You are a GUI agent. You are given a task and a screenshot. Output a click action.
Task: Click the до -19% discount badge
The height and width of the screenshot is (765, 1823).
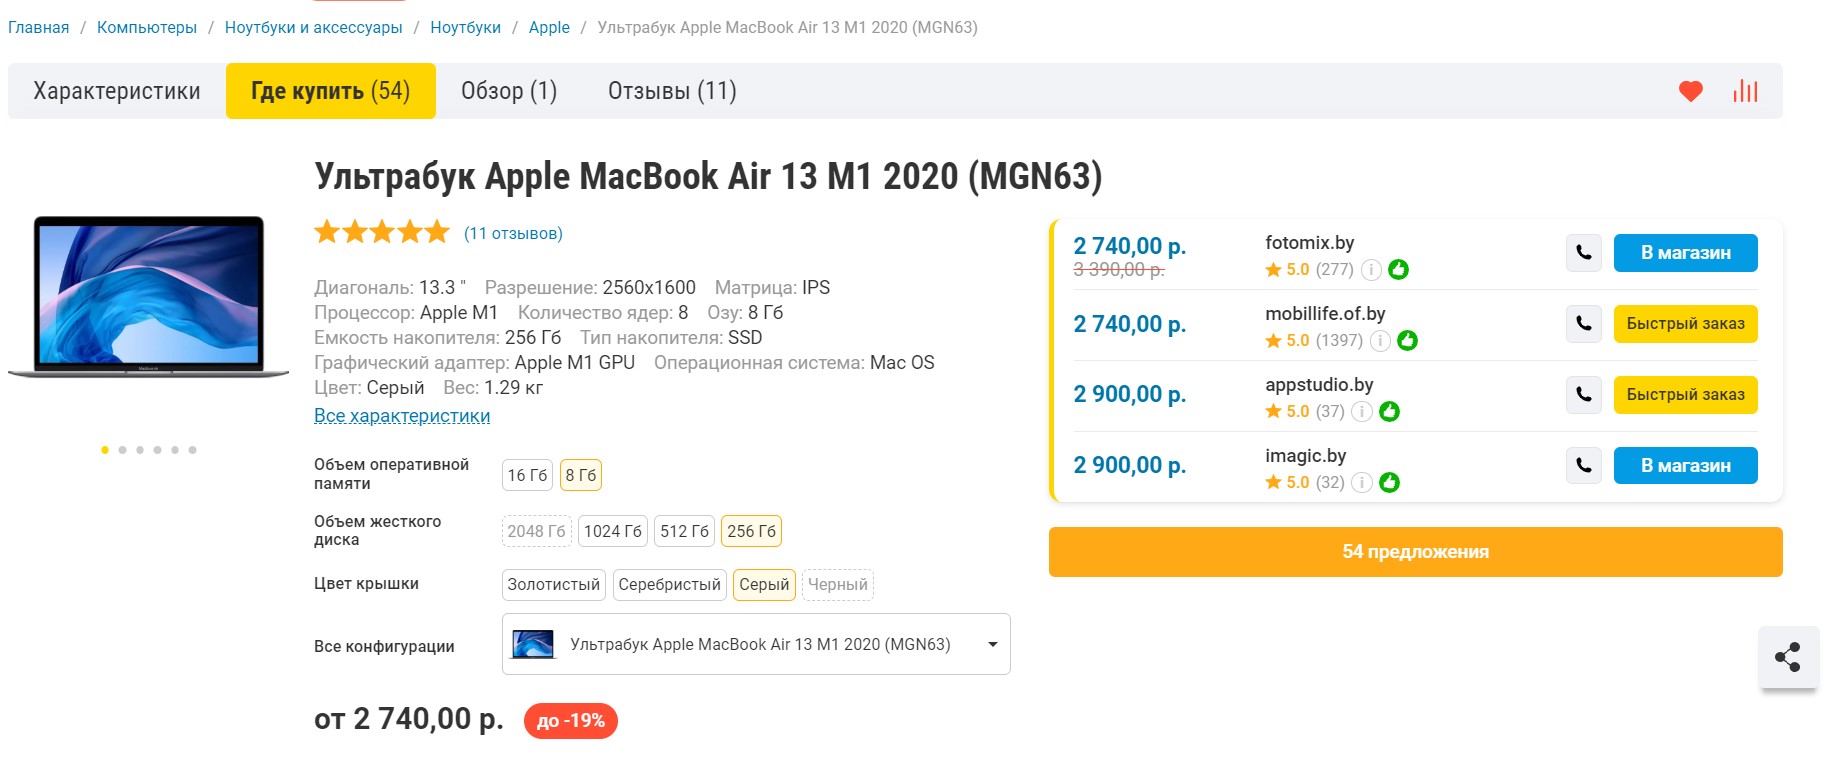tap(571, 721)
